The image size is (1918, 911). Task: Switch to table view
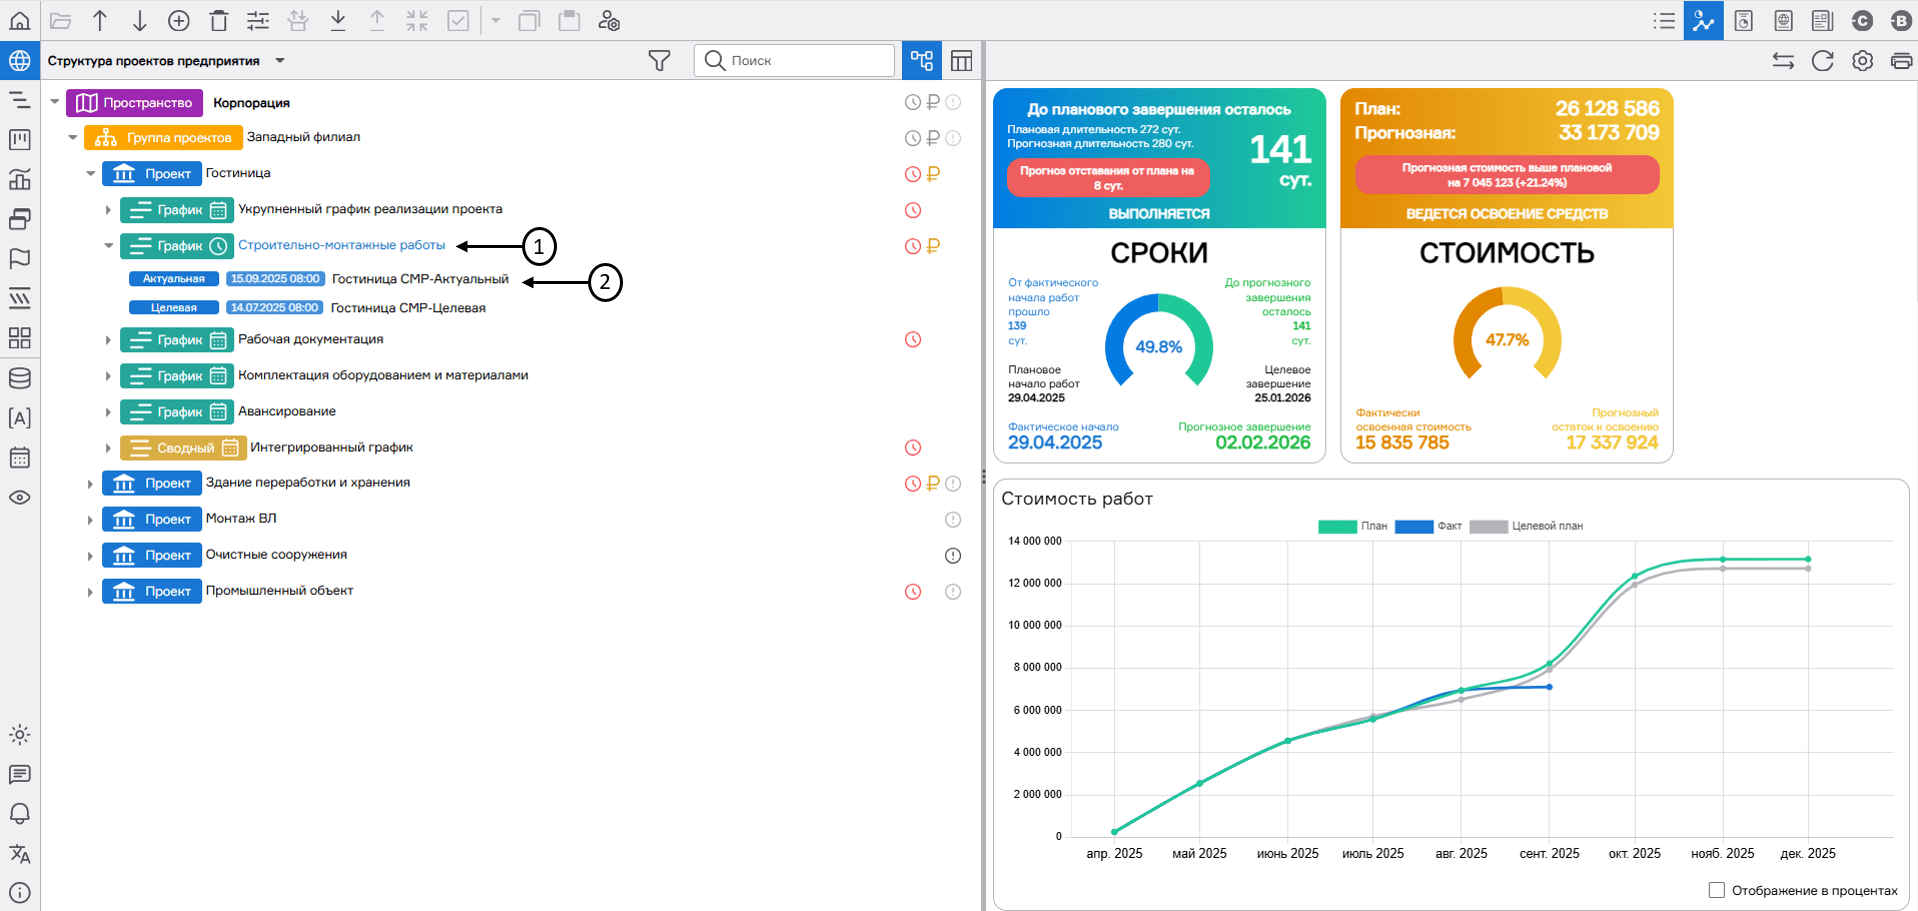[961, 61]
